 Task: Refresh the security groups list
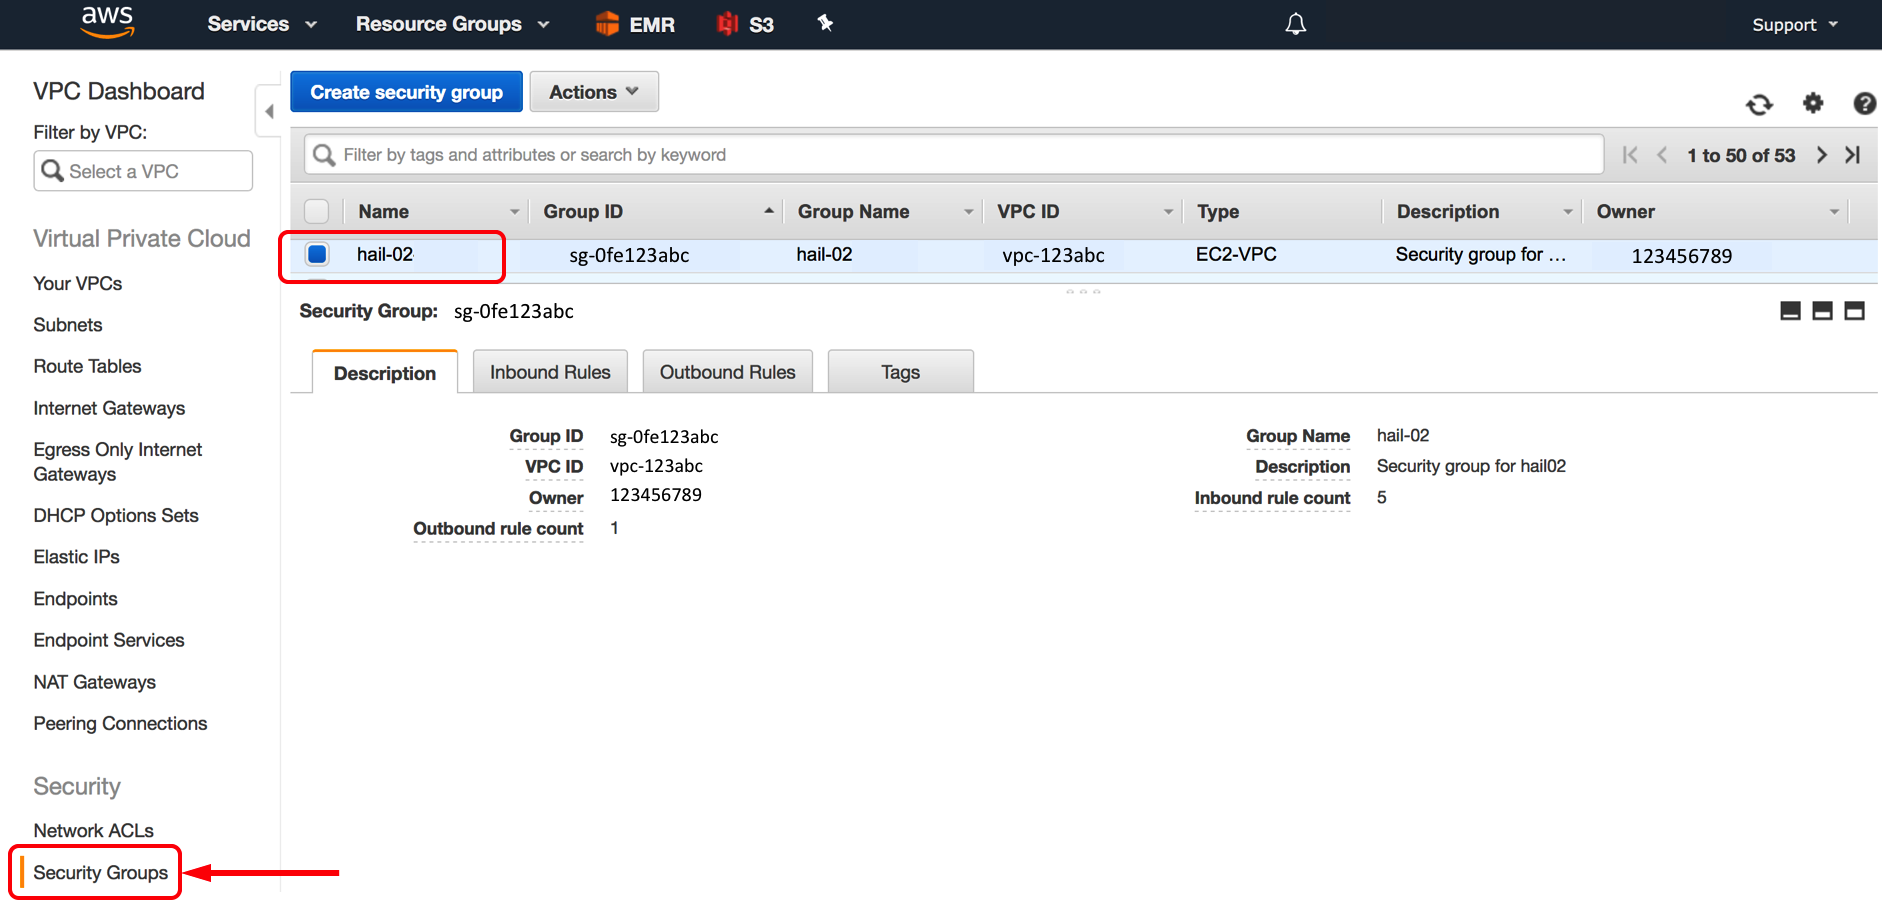coord(1759,104)
